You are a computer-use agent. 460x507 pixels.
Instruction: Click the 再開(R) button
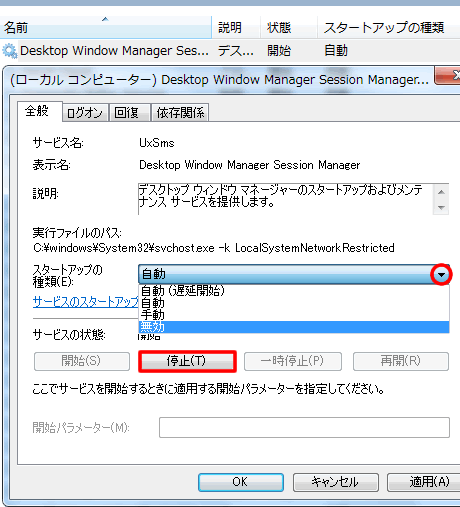[401, 361]
